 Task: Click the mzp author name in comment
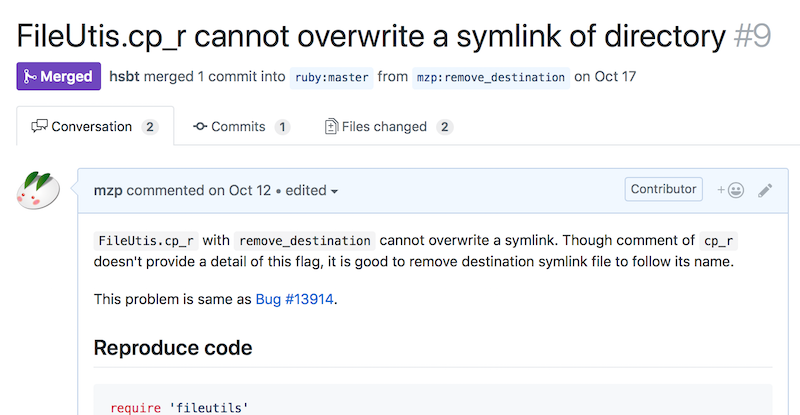(108, 191)
